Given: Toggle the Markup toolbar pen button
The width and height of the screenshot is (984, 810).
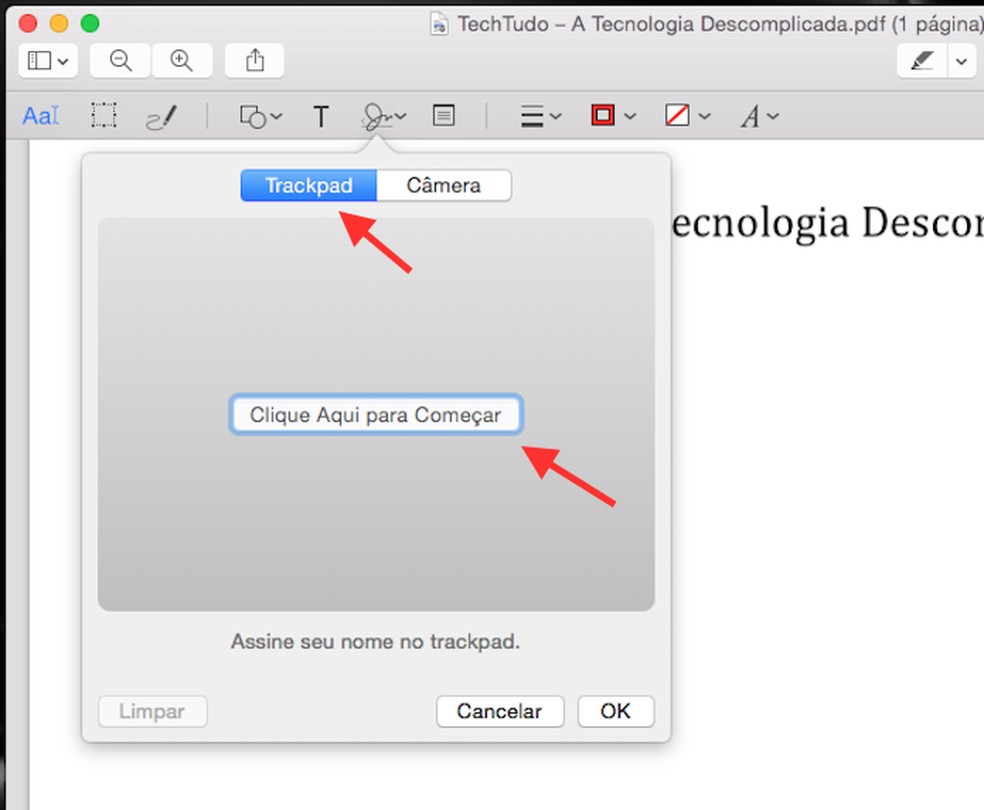Looking at the screenshot, I should pyautogui.click(x=922, y=61).
